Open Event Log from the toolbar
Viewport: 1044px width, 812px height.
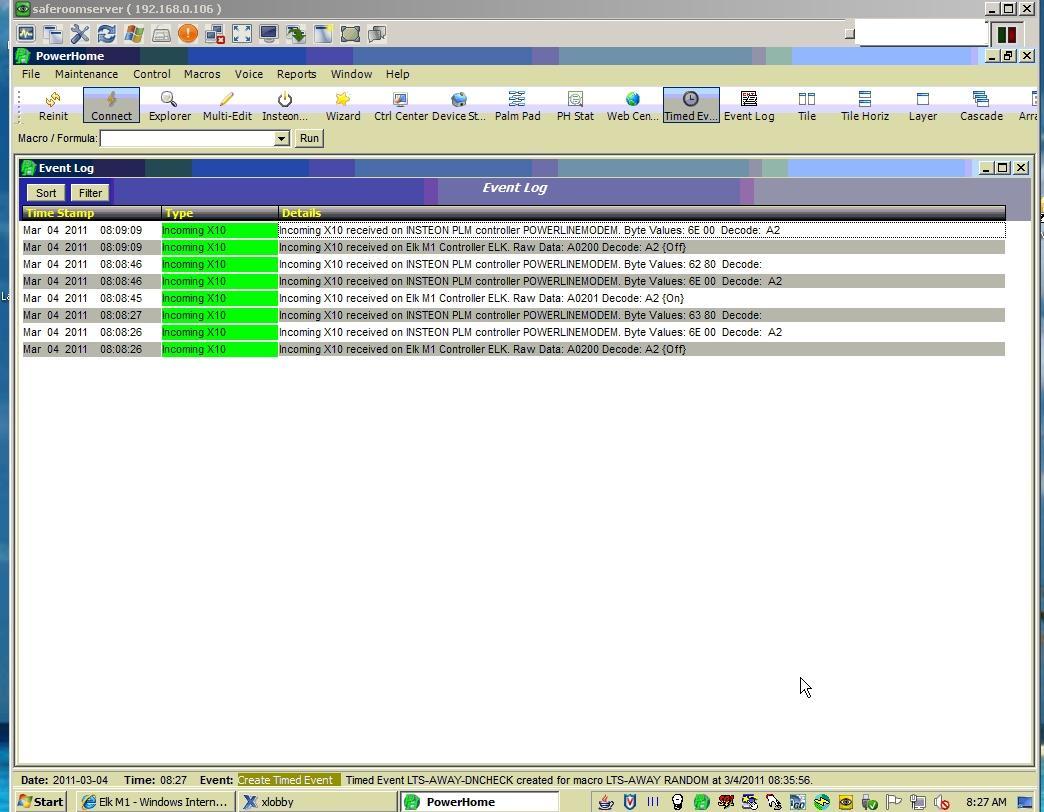pos(749,106)
